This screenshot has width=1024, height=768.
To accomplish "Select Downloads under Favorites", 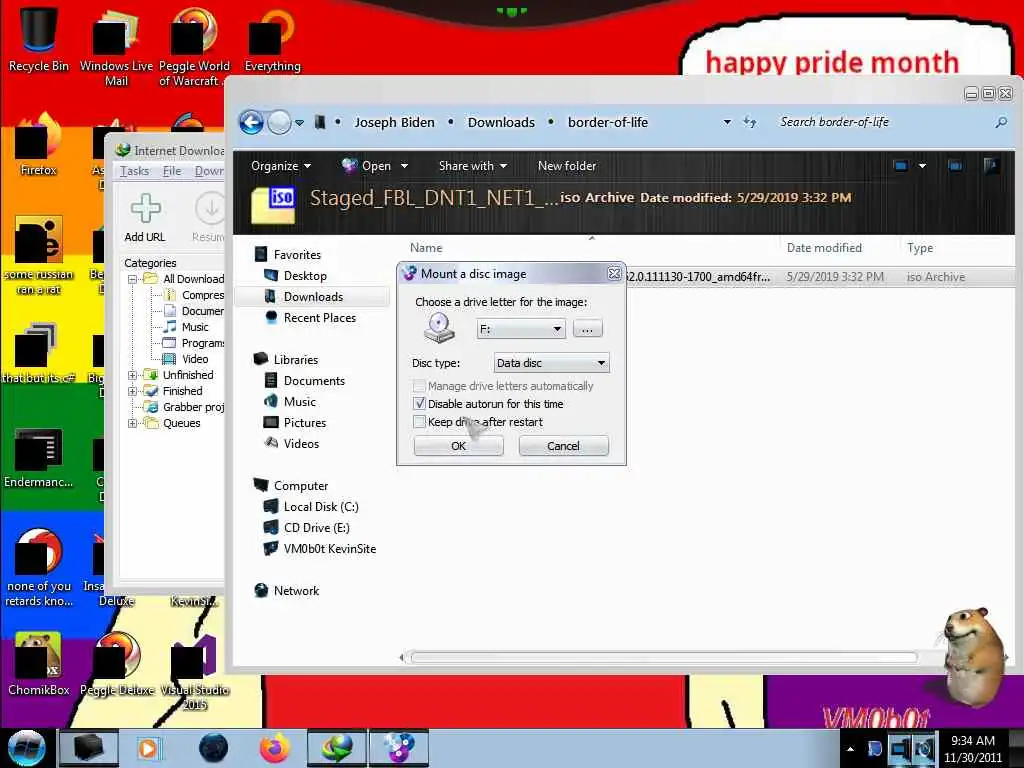I will click(313, 296).
